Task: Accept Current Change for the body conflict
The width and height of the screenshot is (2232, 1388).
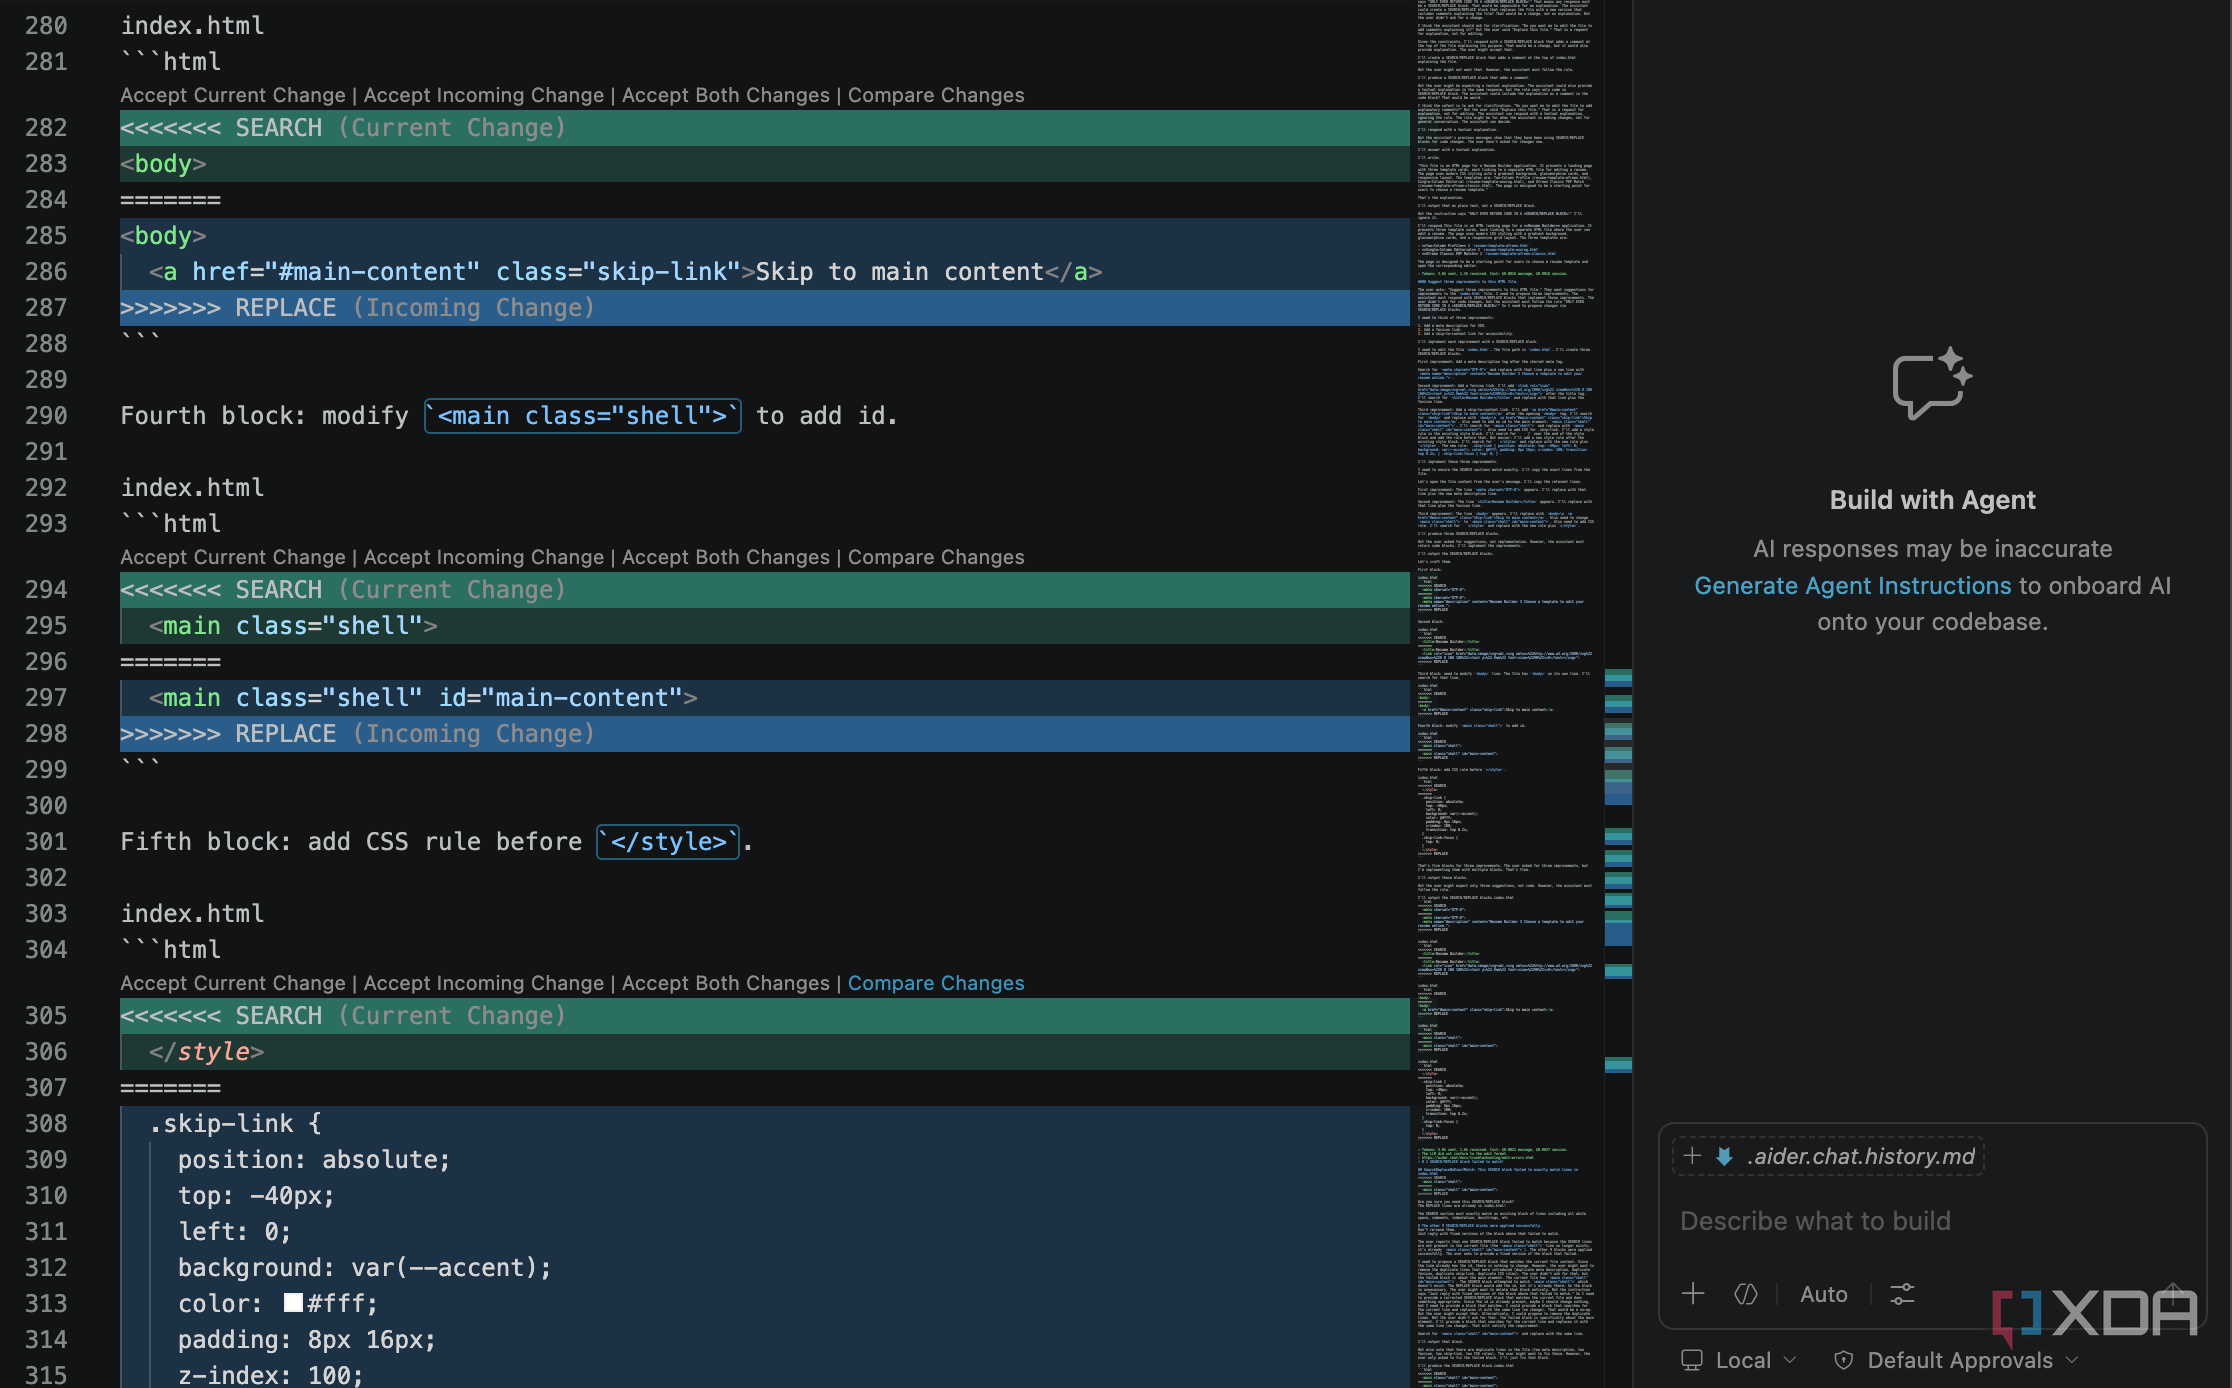Action: point(233,95)
